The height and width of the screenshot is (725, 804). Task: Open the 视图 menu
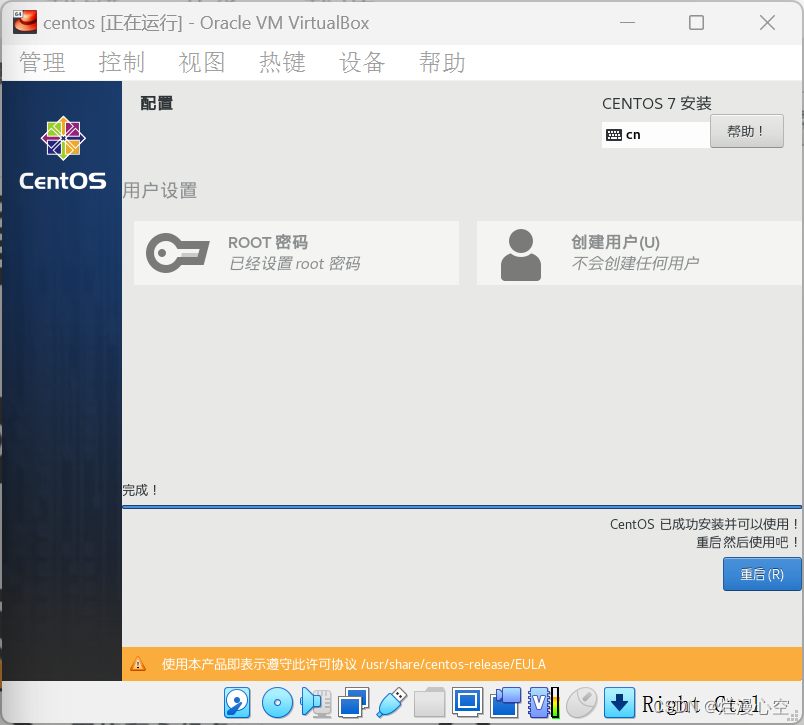(202, 63)
